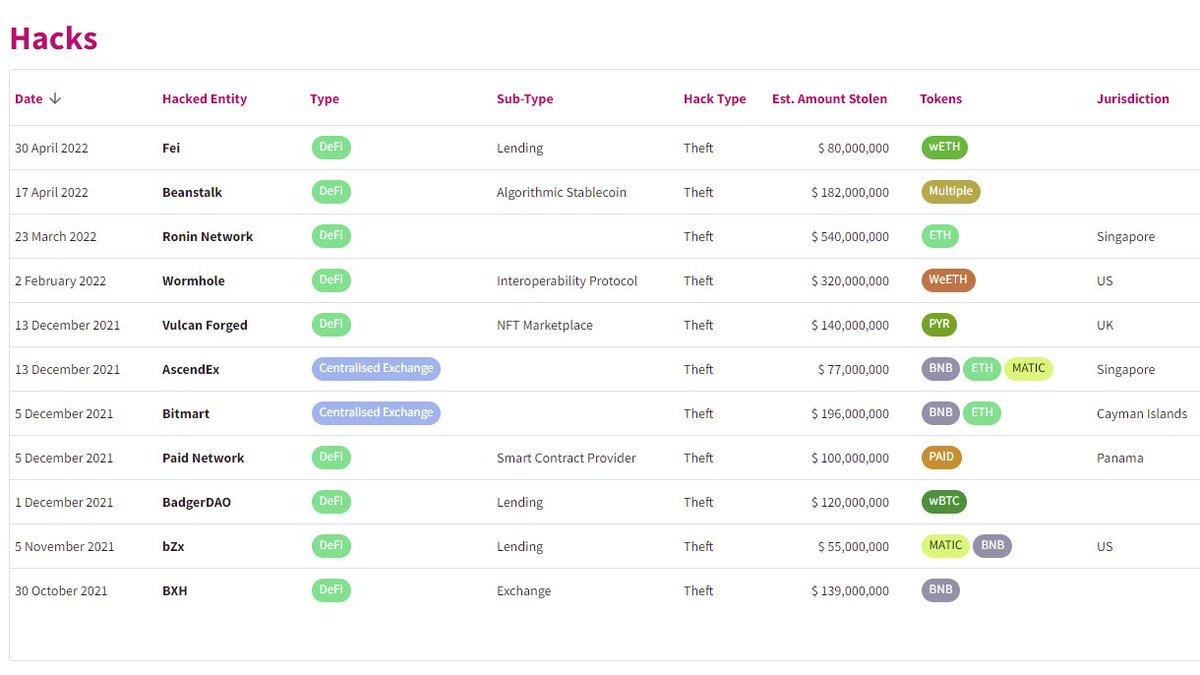Click the DeFi tag in BXH row
Screen dimensions: 1200x675
(331, 590)
